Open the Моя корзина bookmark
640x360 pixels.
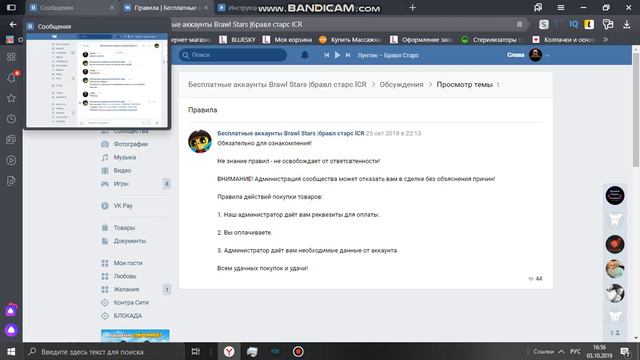287,40
